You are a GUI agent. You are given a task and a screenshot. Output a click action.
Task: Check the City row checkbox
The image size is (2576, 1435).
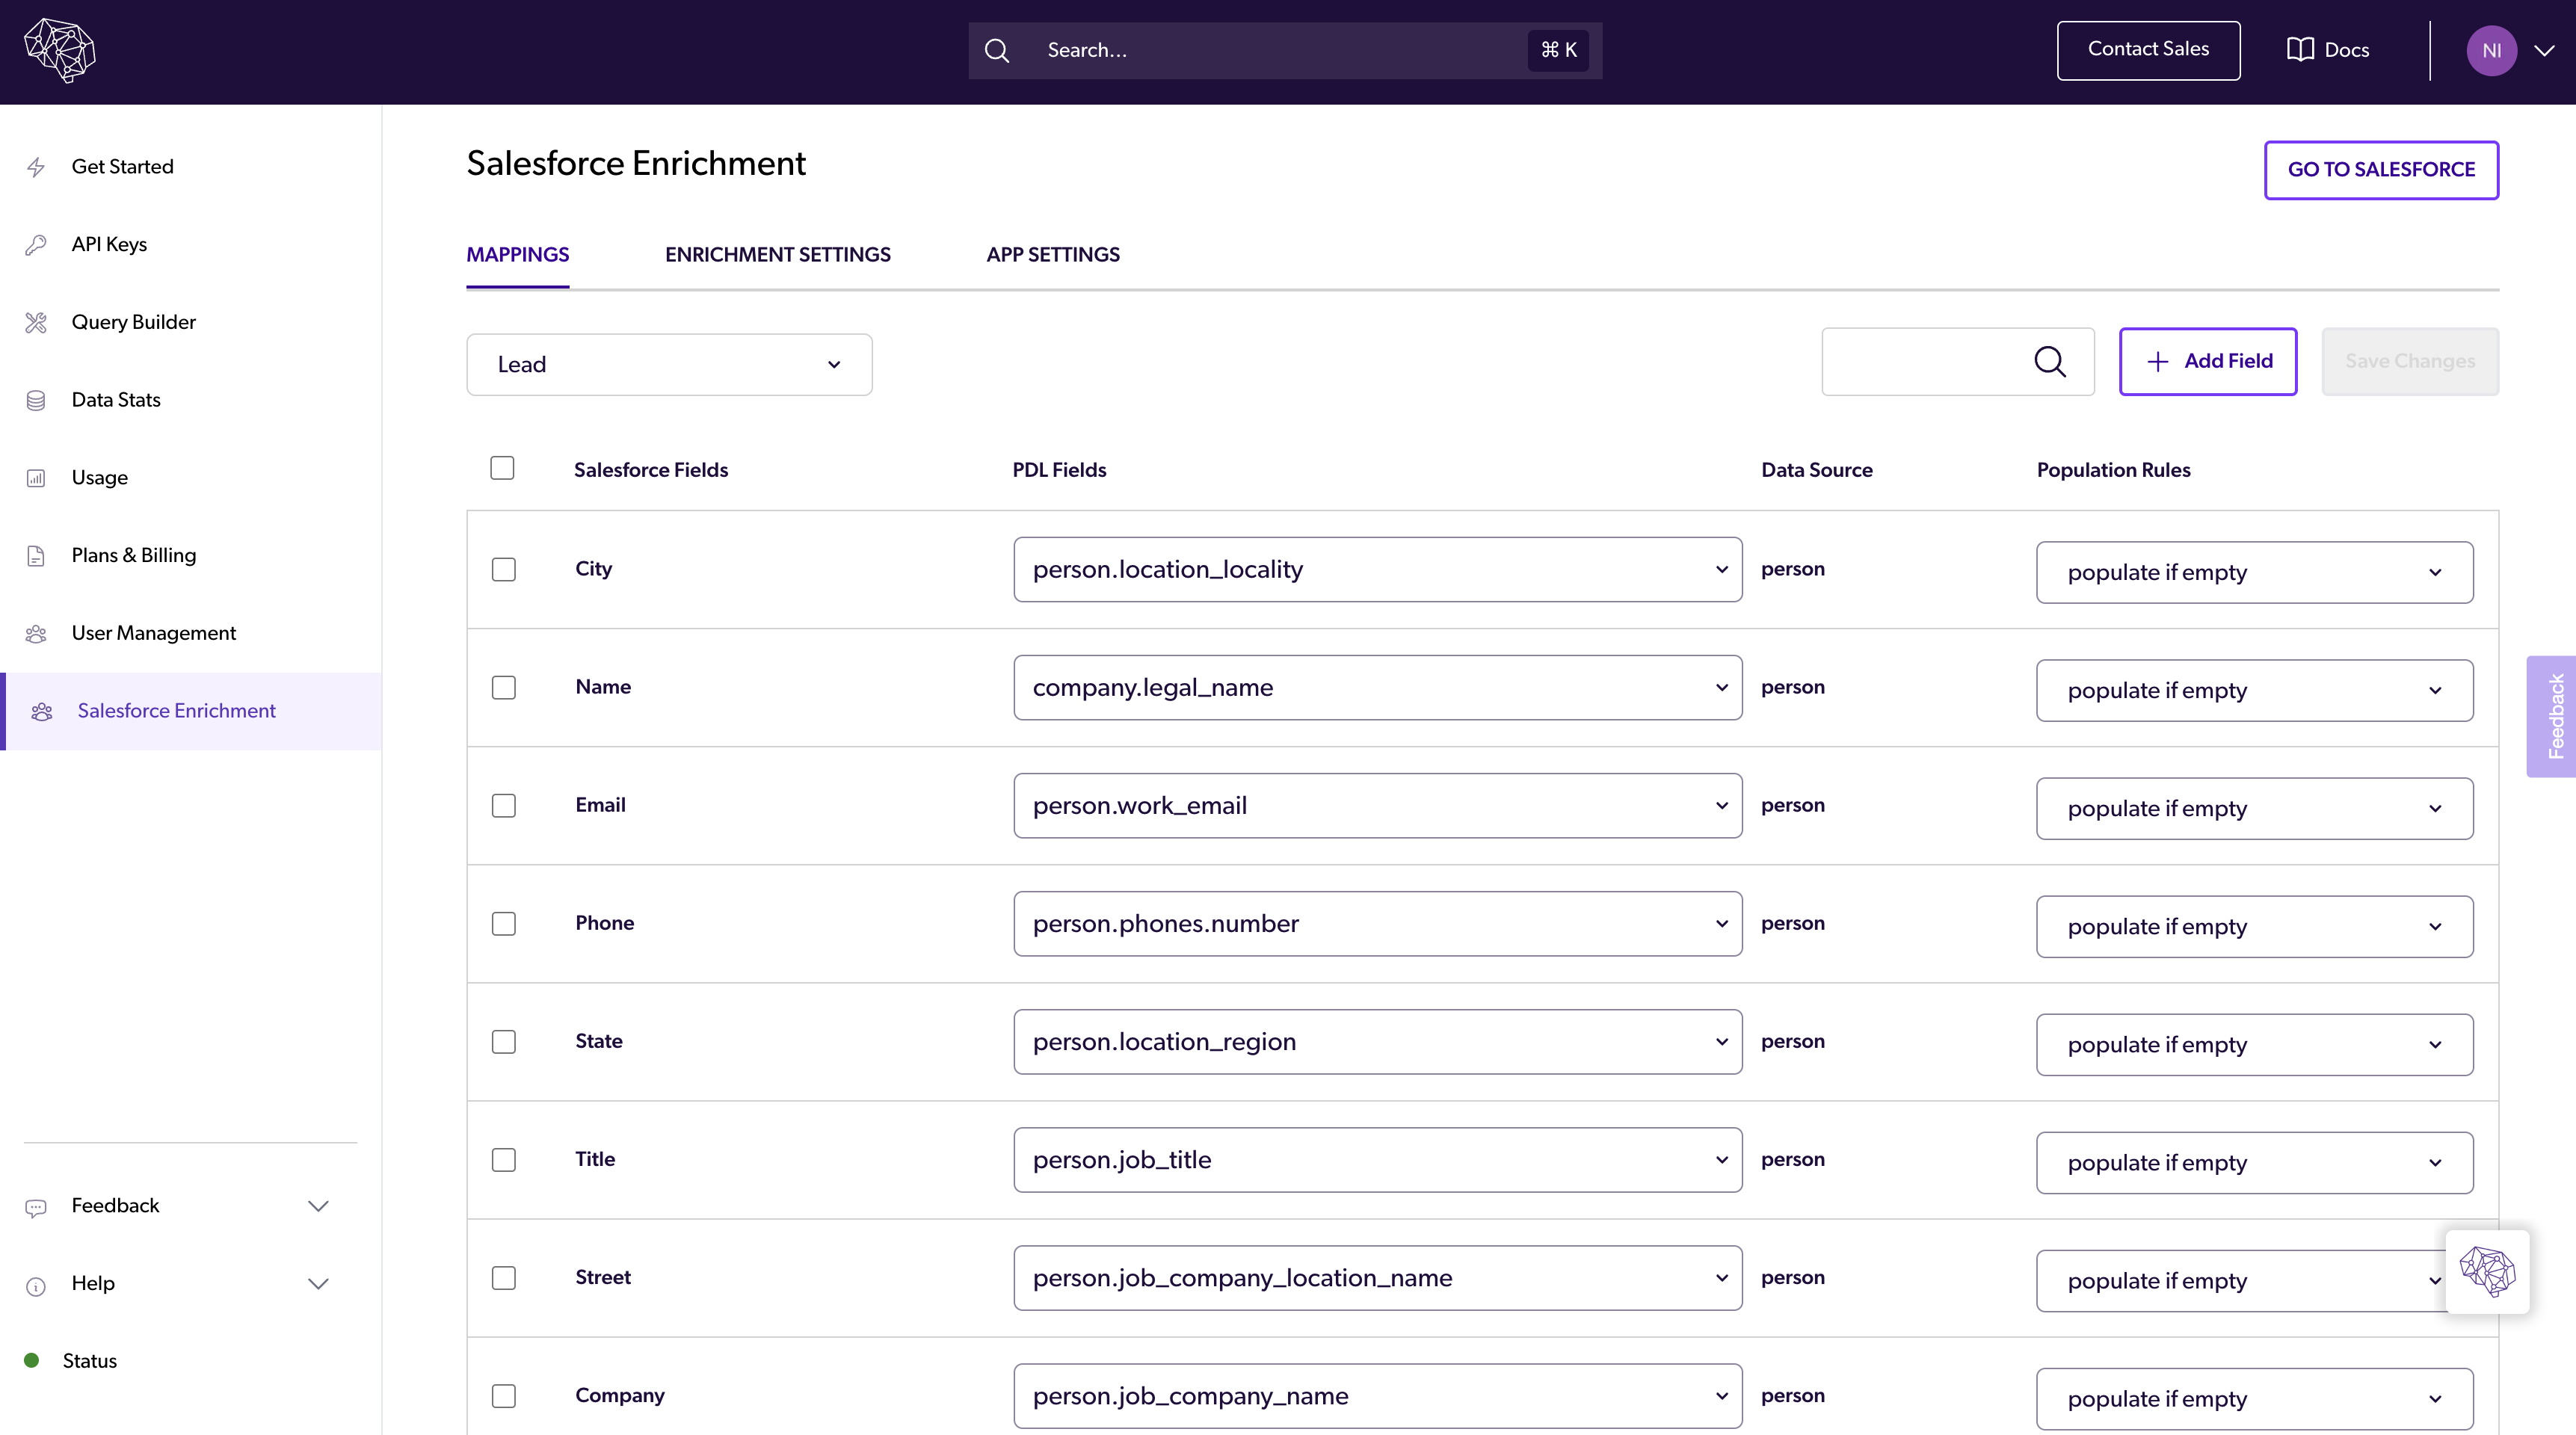click(504, 569)
